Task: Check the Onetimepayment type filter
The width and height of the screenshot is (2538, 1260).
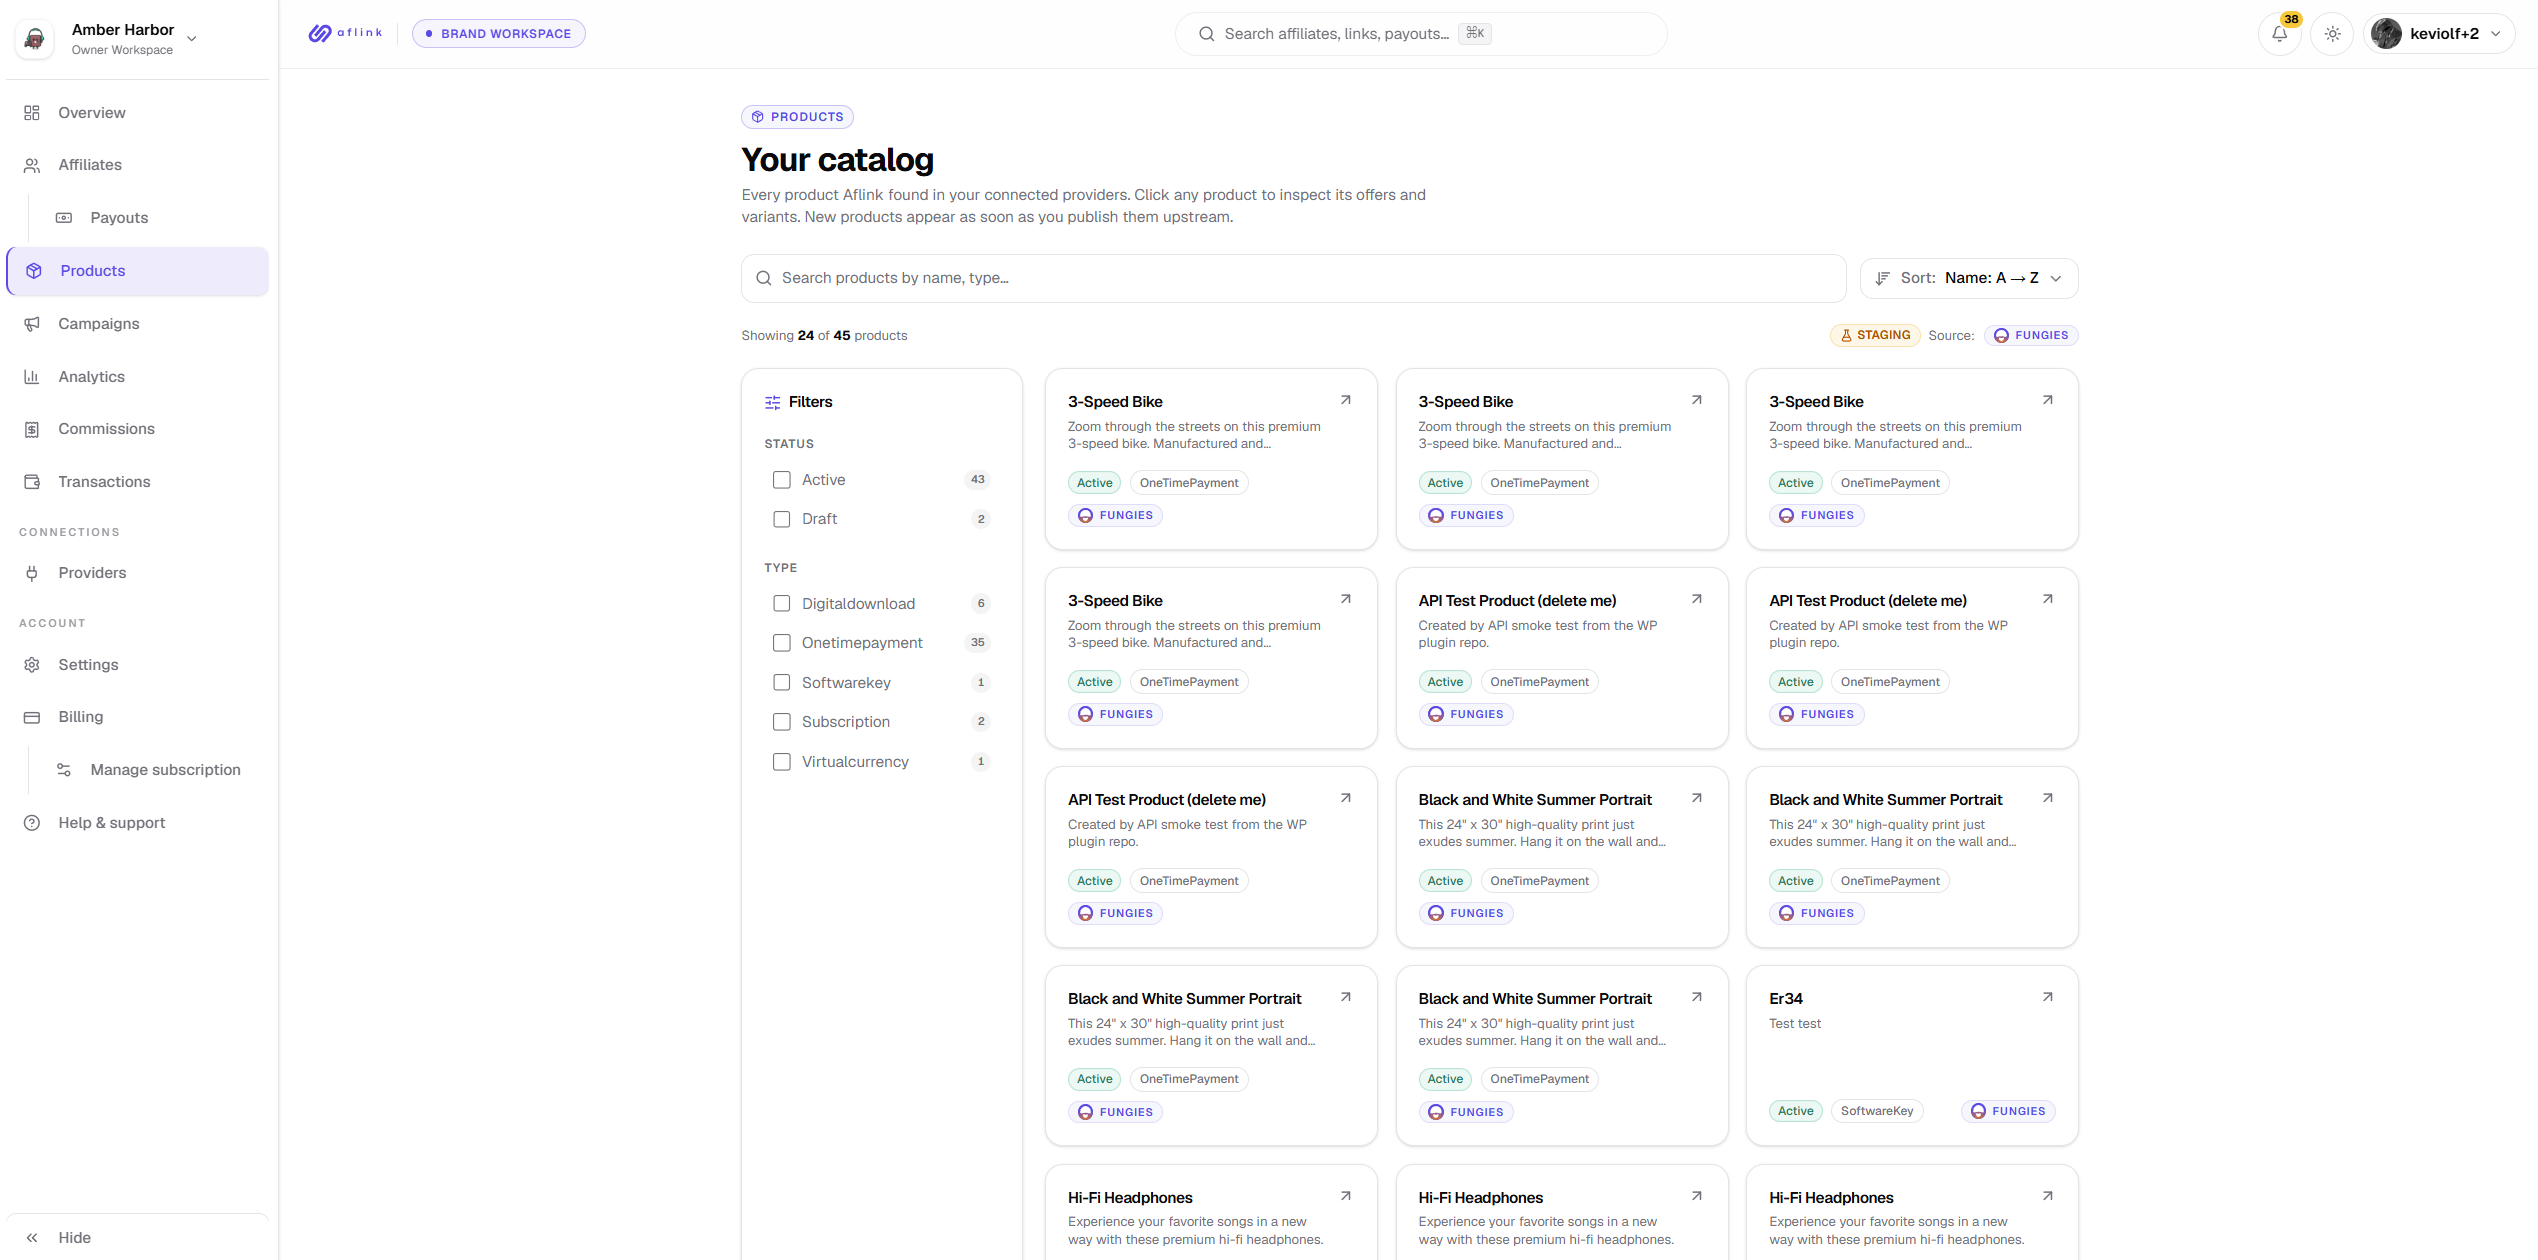Action: [782, 643]
